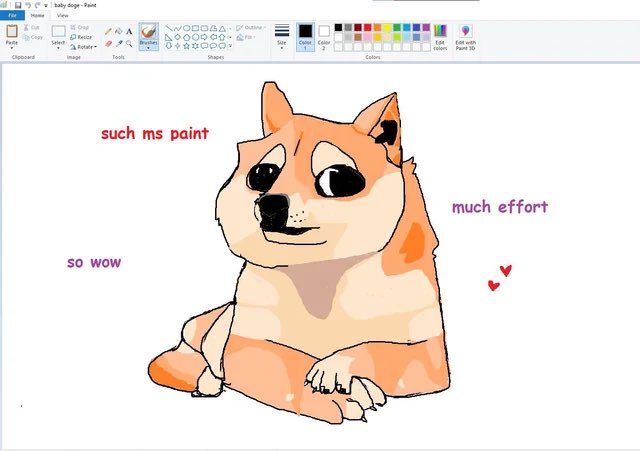Pick the bright red color swatch

(368, 27)
